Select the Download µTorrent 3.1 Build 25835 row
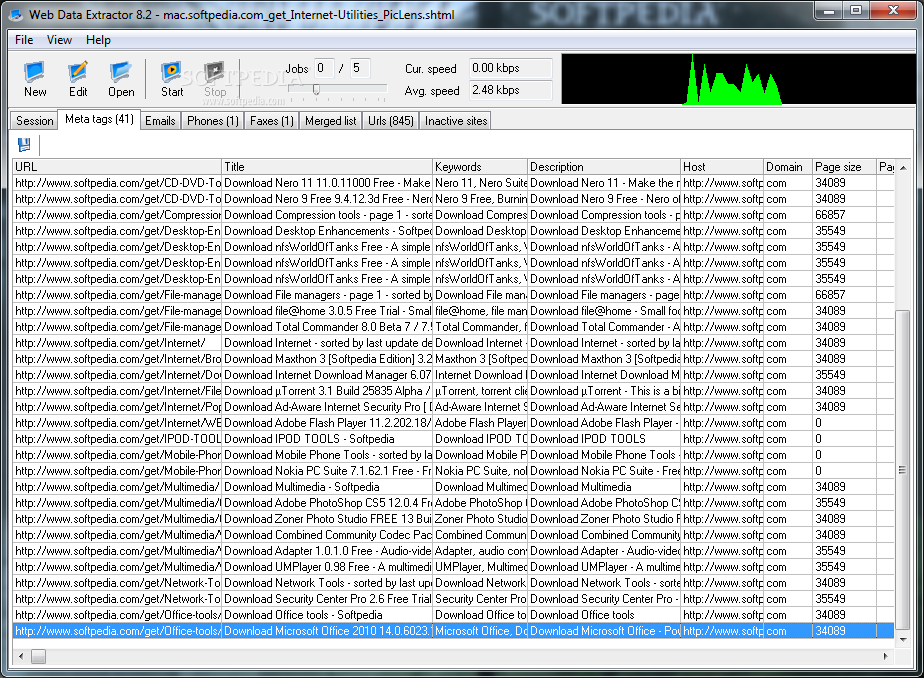This screenshot has height=678, width=924. click(453, 391)
